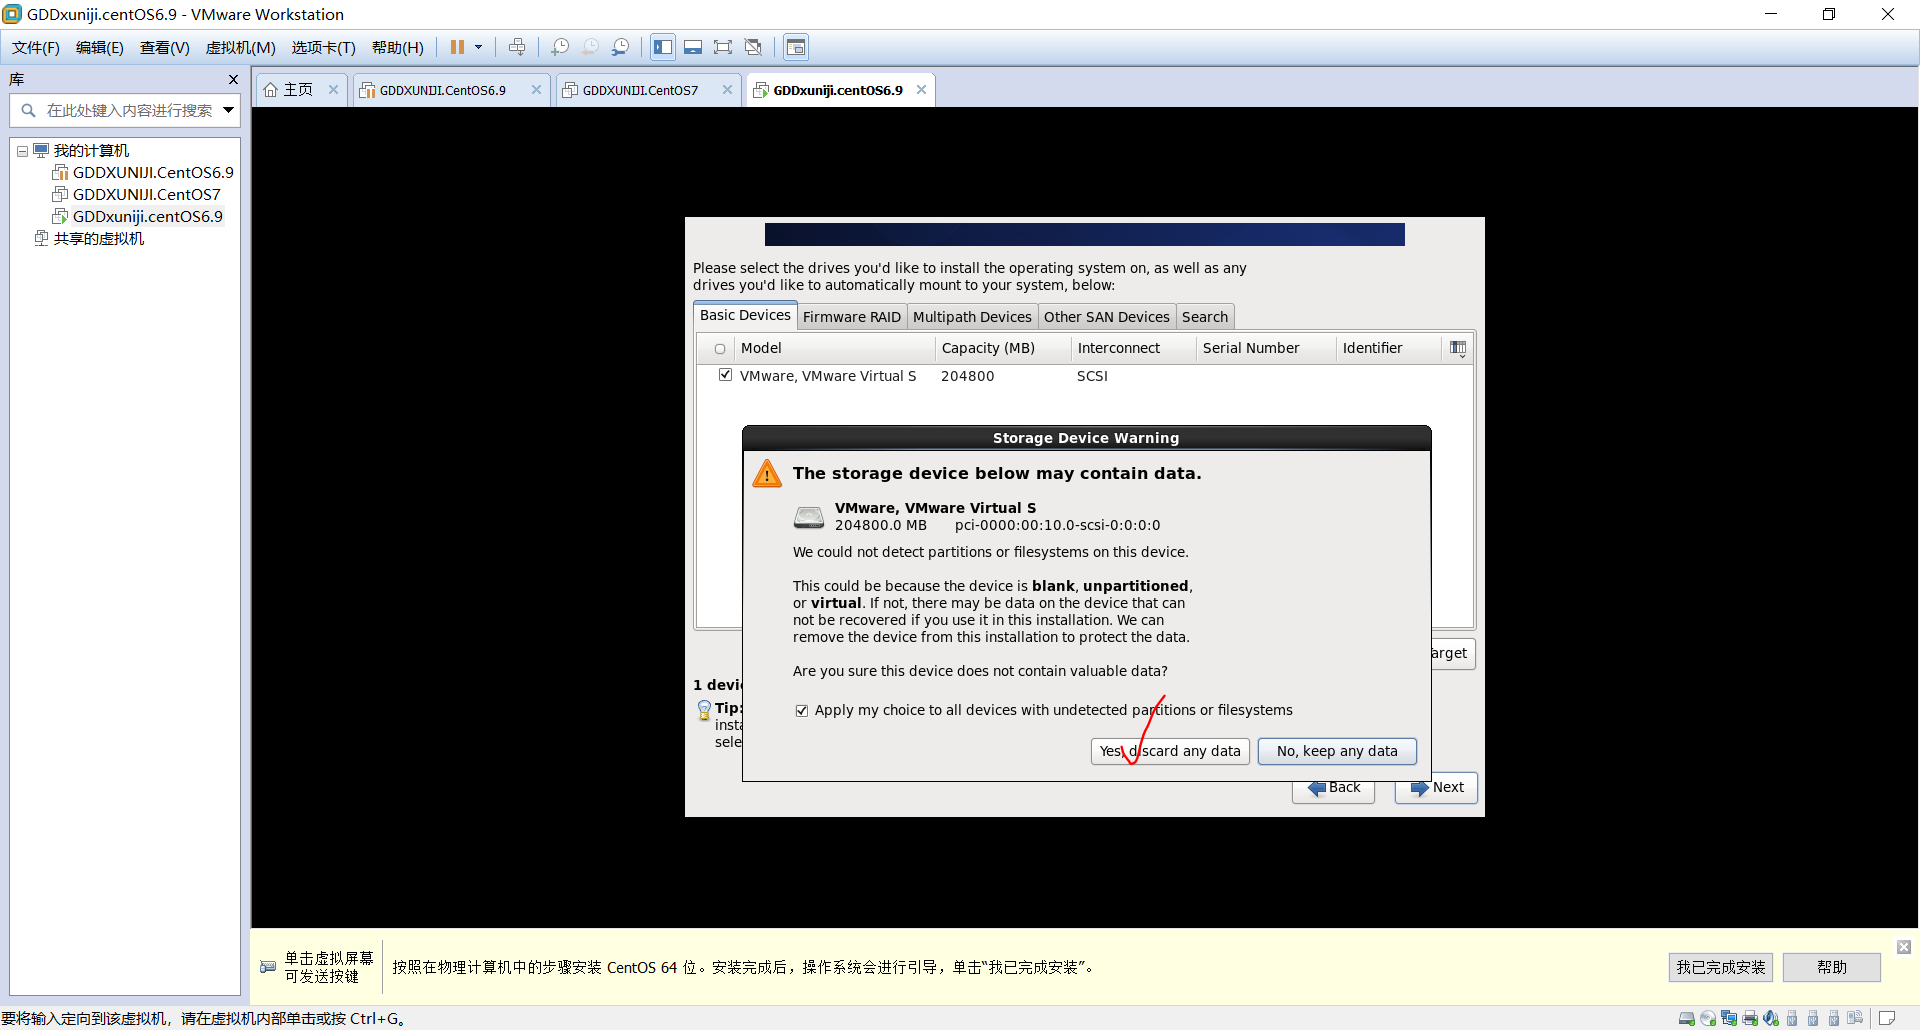
Task: Click the third USB device status icon
Action: pyautogui.click(x=1834, y=1018)
